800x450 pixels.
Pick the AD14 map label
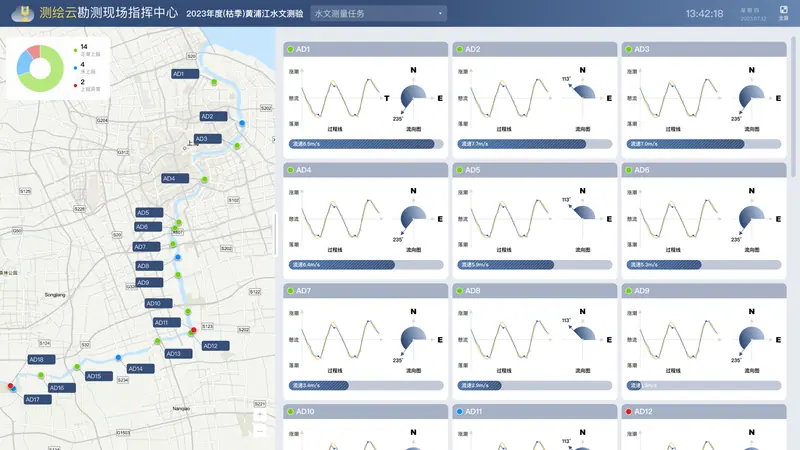(140, 369)
